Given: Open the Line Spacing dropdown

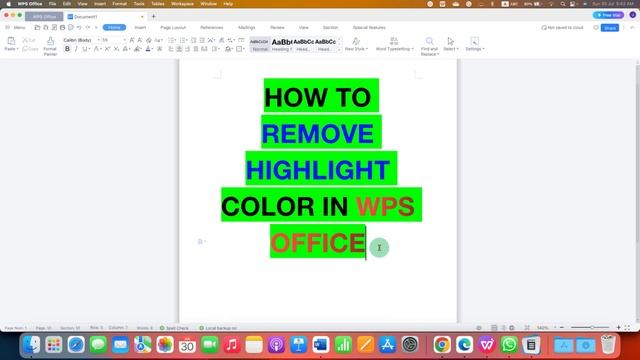Looking at the screenshot, I should [216, 49].
